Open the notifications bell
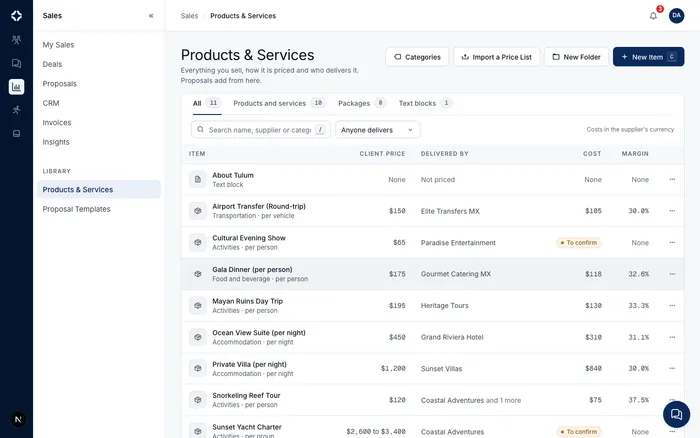Viewport: 700px width, 438px height. [x=653, y=16]
